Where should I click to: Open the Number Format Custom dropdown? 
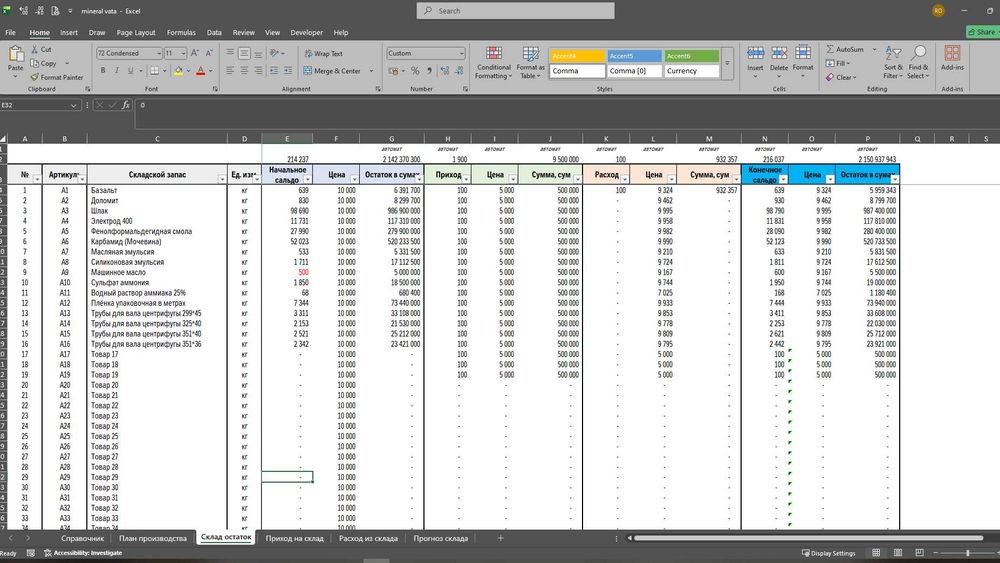click(x=461, y=54)
